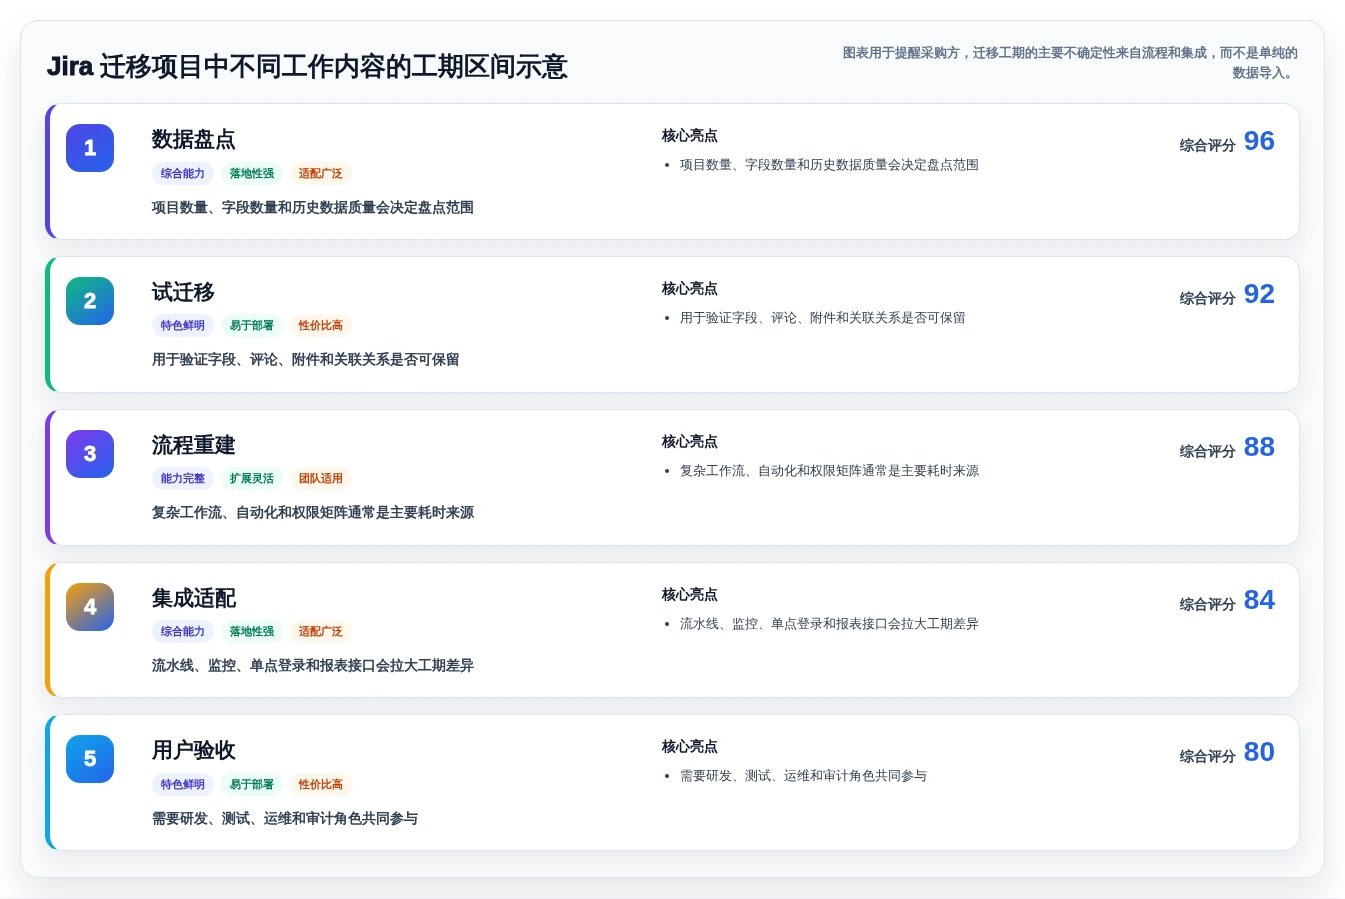Click the number 3 badge for 流程重建
The height and width of the screenshot is (899, 1345).
pyautogui.click(x=90, y=454)
